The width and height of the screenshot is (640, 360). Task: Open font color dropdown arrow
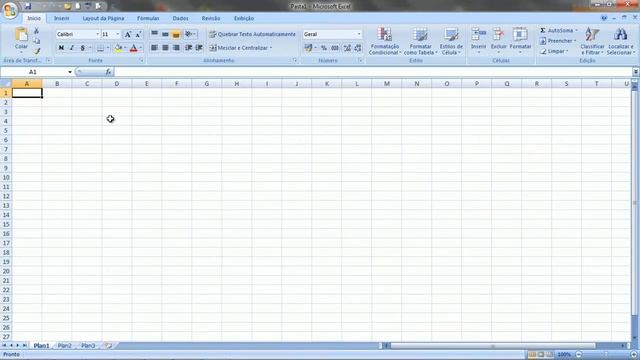point(141,48)
